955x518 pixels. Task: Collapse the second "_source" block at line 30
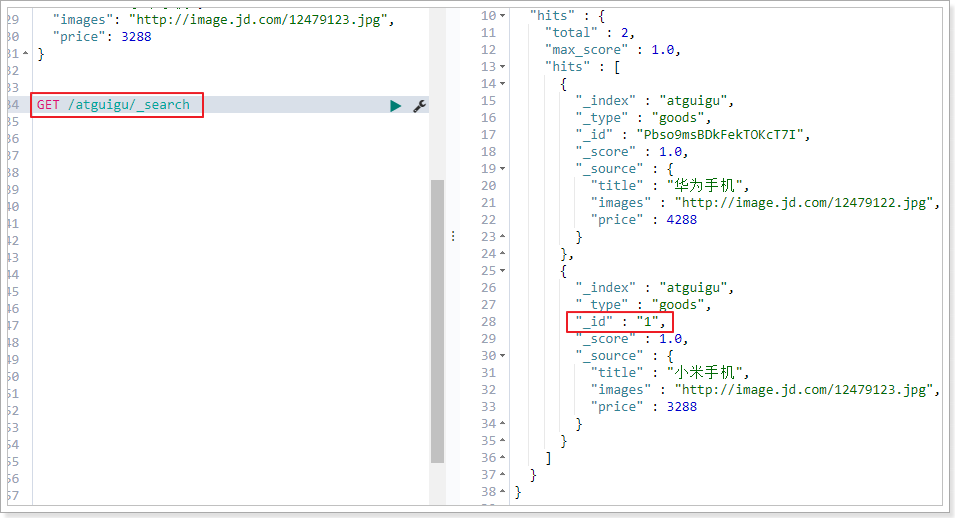pyautogui.click(x=502, y=356)
